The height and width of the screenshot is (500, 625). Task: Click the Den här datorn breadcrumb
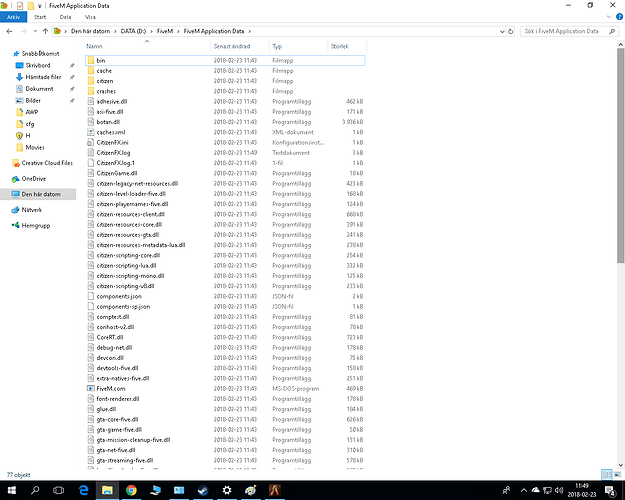pos(90,31)
